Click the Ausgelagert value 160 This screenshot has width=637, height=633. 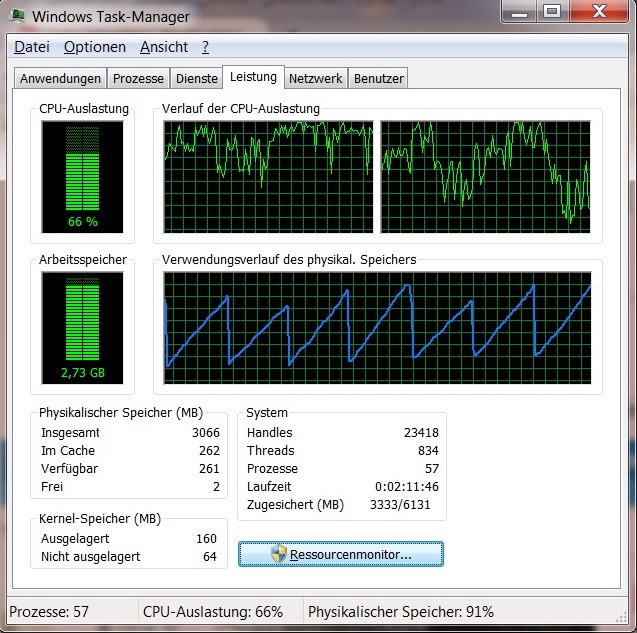click(206, 539)
